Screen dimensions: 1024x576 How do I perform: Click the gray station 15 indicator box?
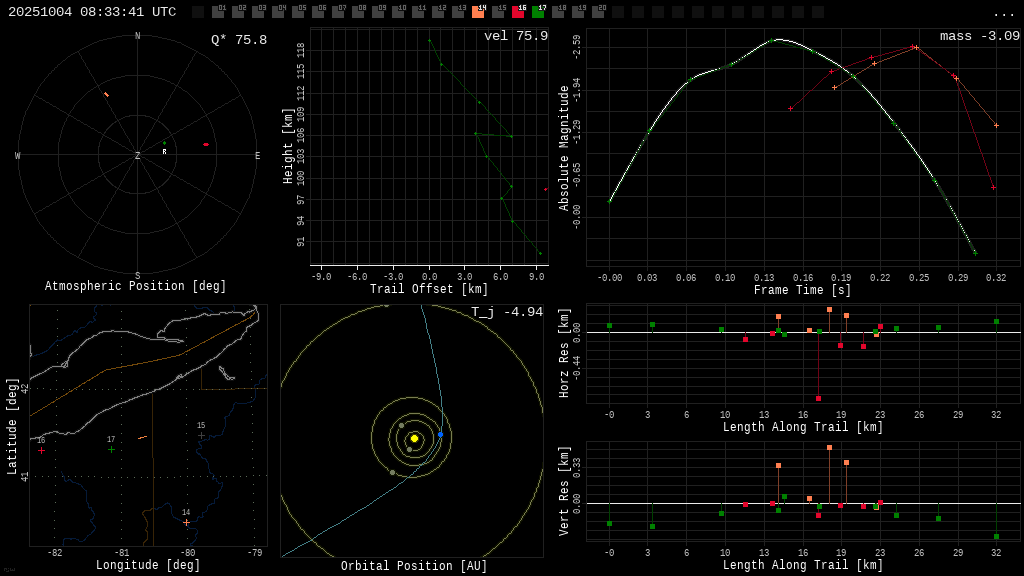coord(498,12)
